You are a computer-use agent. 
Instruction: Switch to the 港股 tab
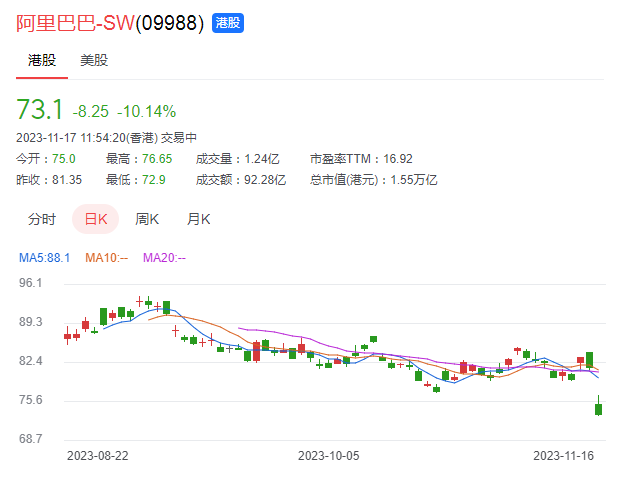coord(42,61)
